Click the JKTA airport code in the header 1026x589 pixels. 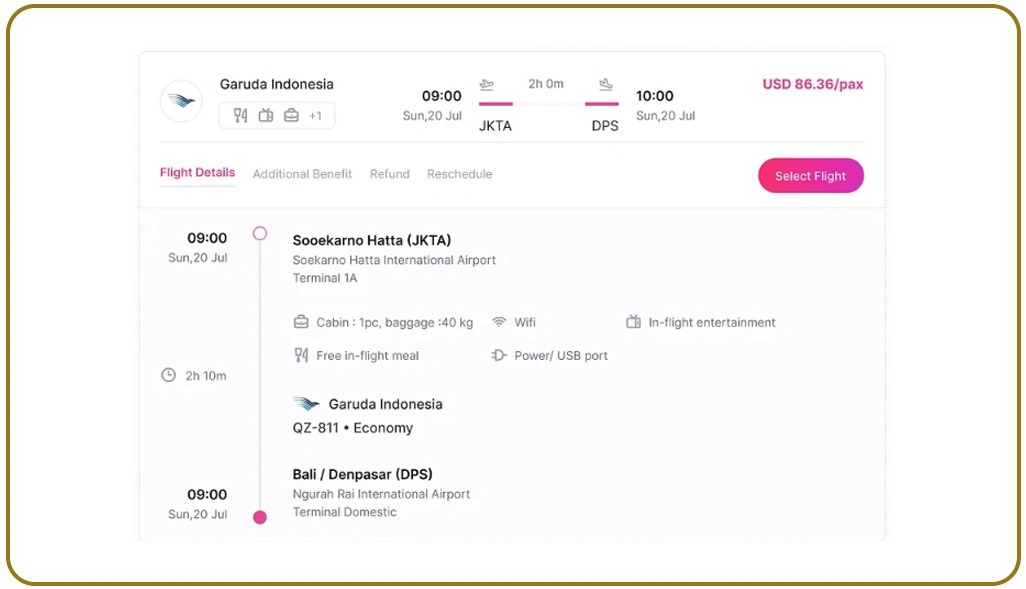(x=495, y=126)
